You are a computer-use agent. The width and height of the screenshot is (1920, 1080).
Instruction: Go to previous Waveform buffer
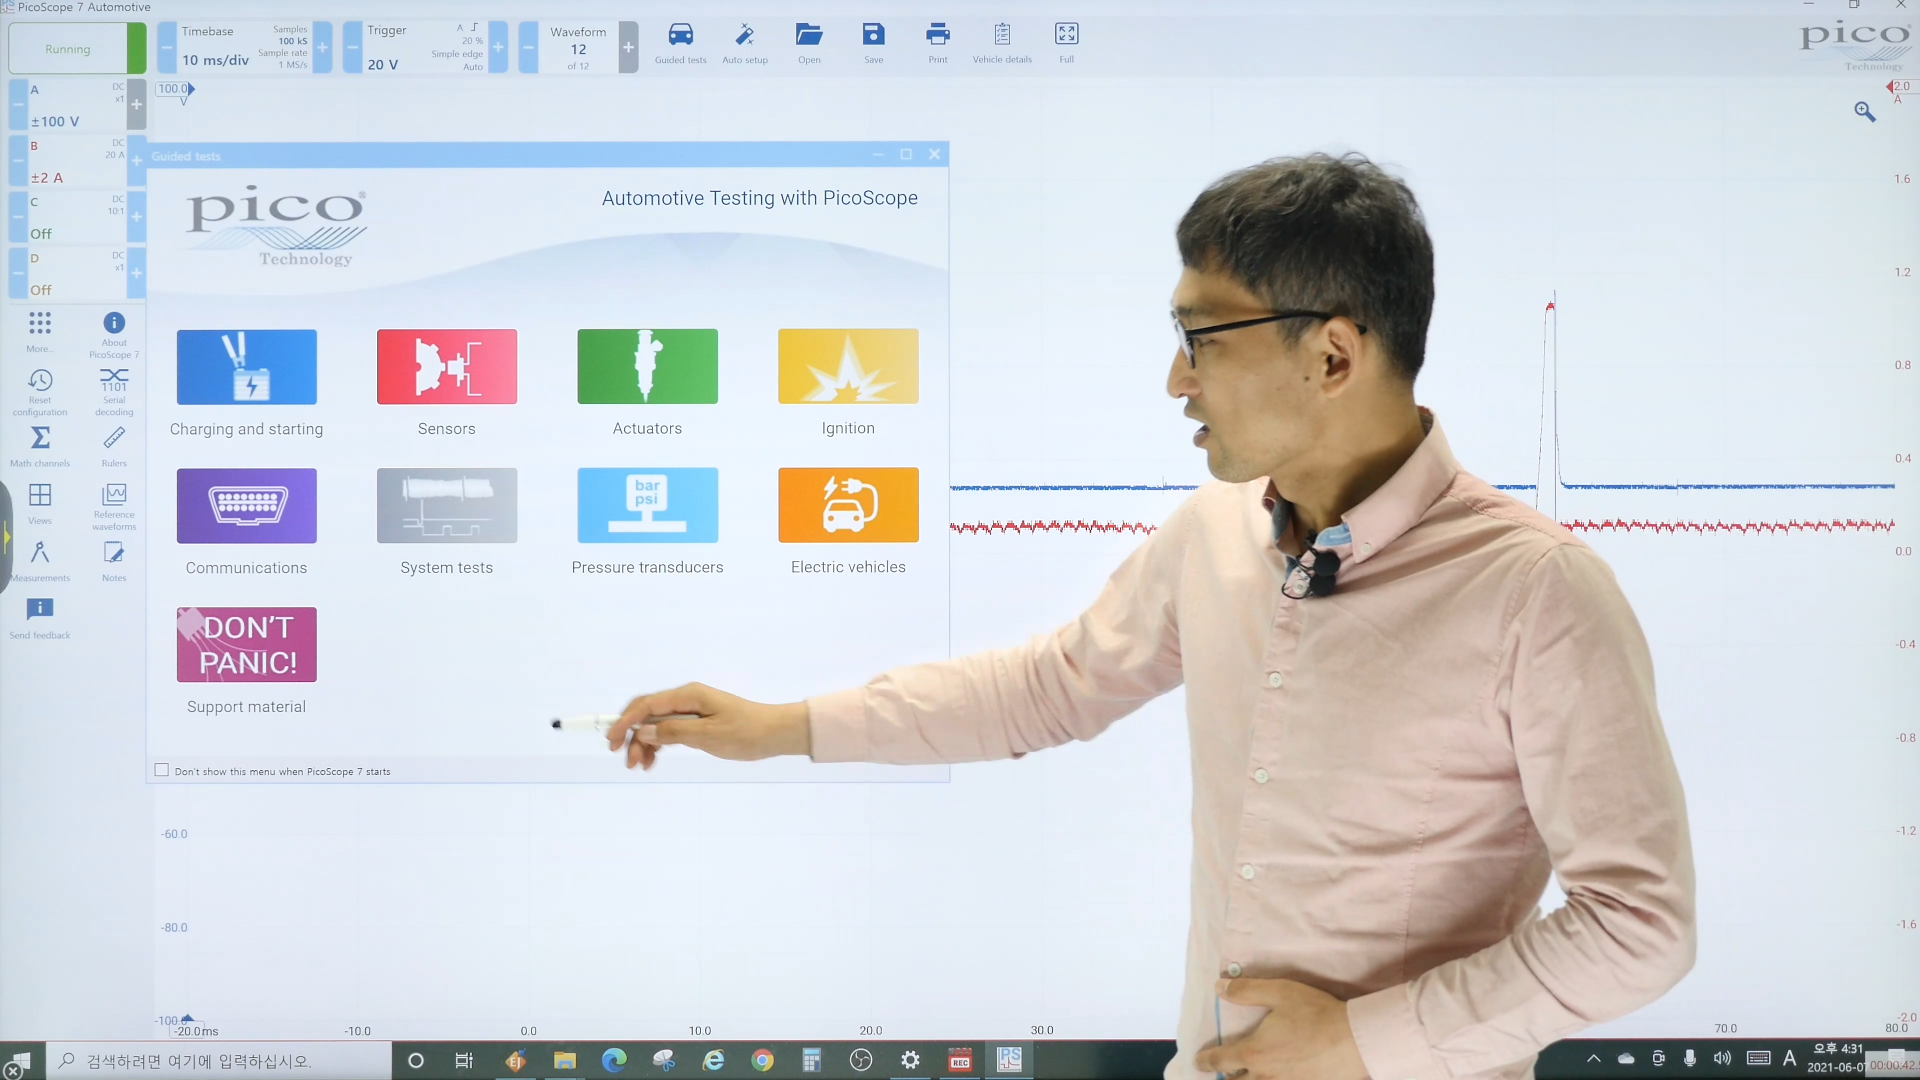pyautogui.click(x=528, y=48)
